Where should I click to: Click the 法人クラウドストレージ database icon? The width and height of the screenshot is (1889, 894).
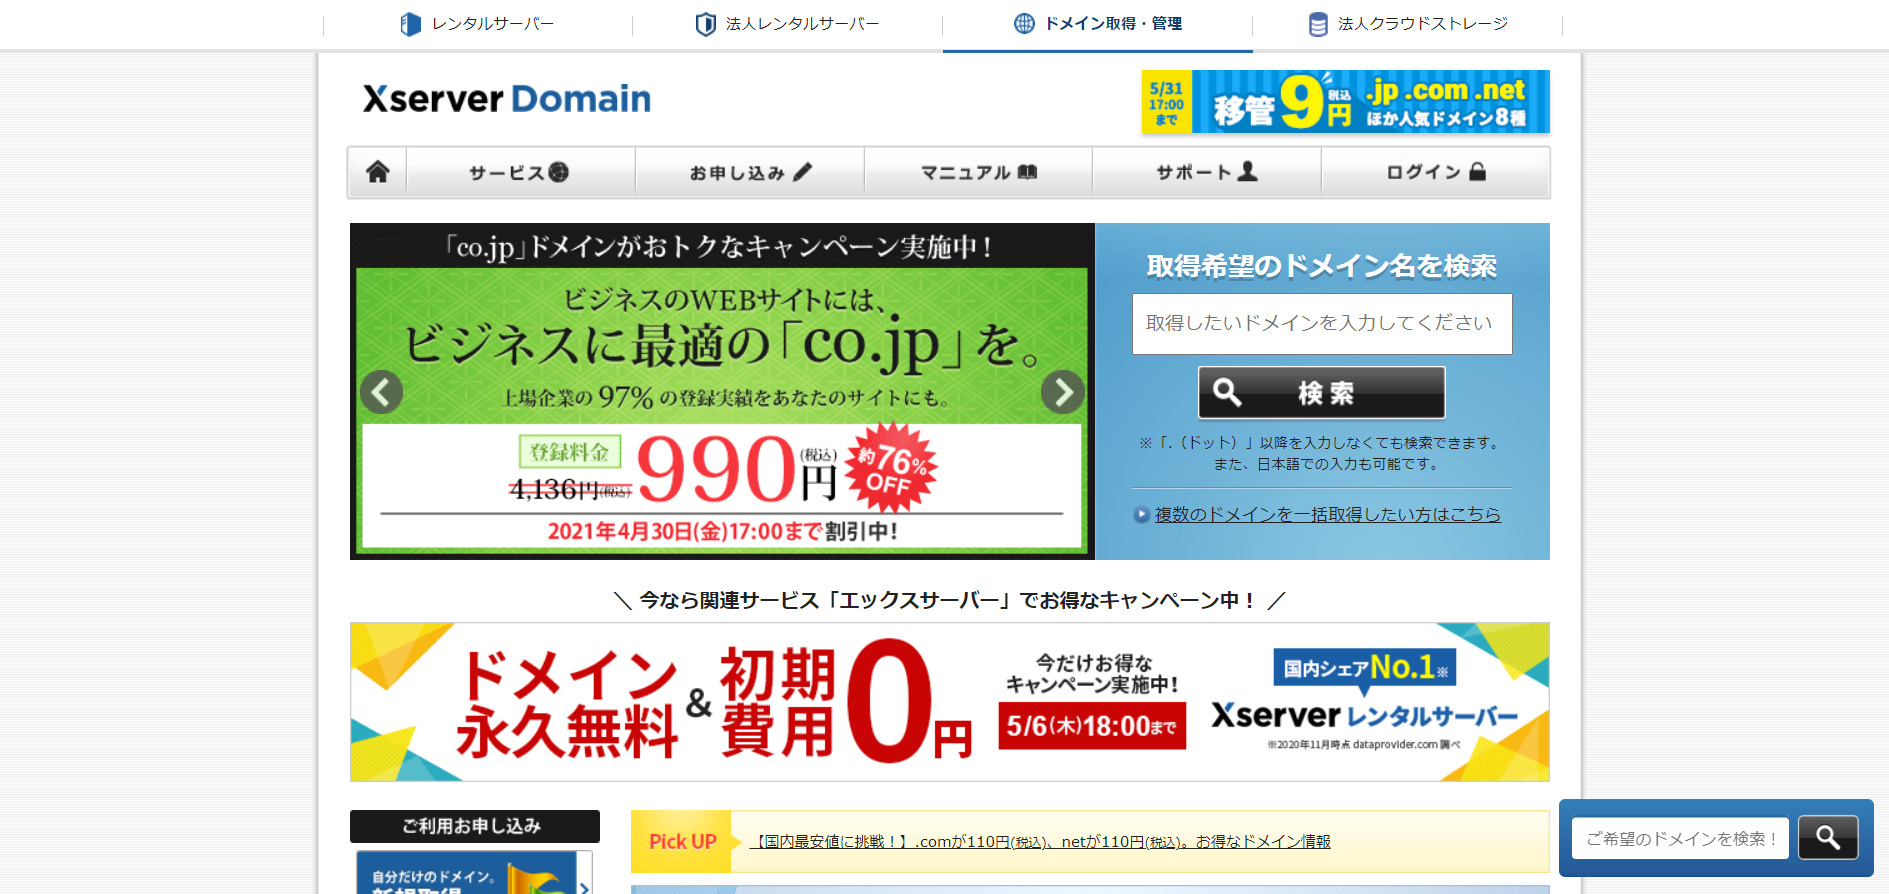[1319, 24]
